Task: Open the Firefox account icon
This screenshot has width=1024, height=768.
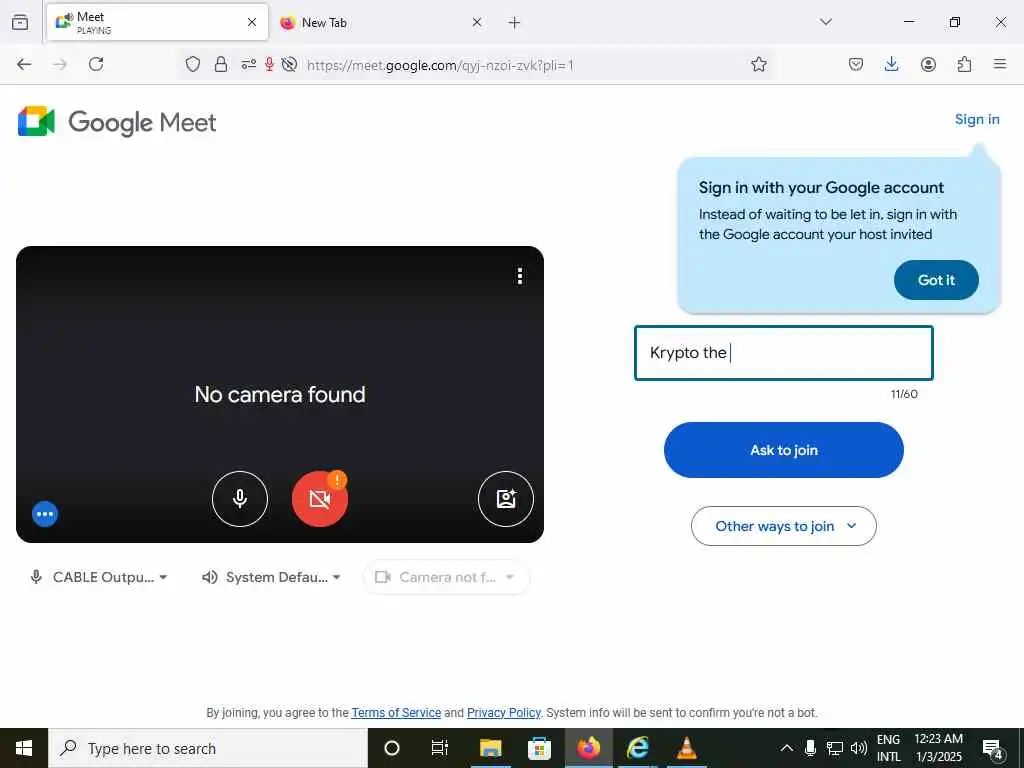Action: click(928, 64)
